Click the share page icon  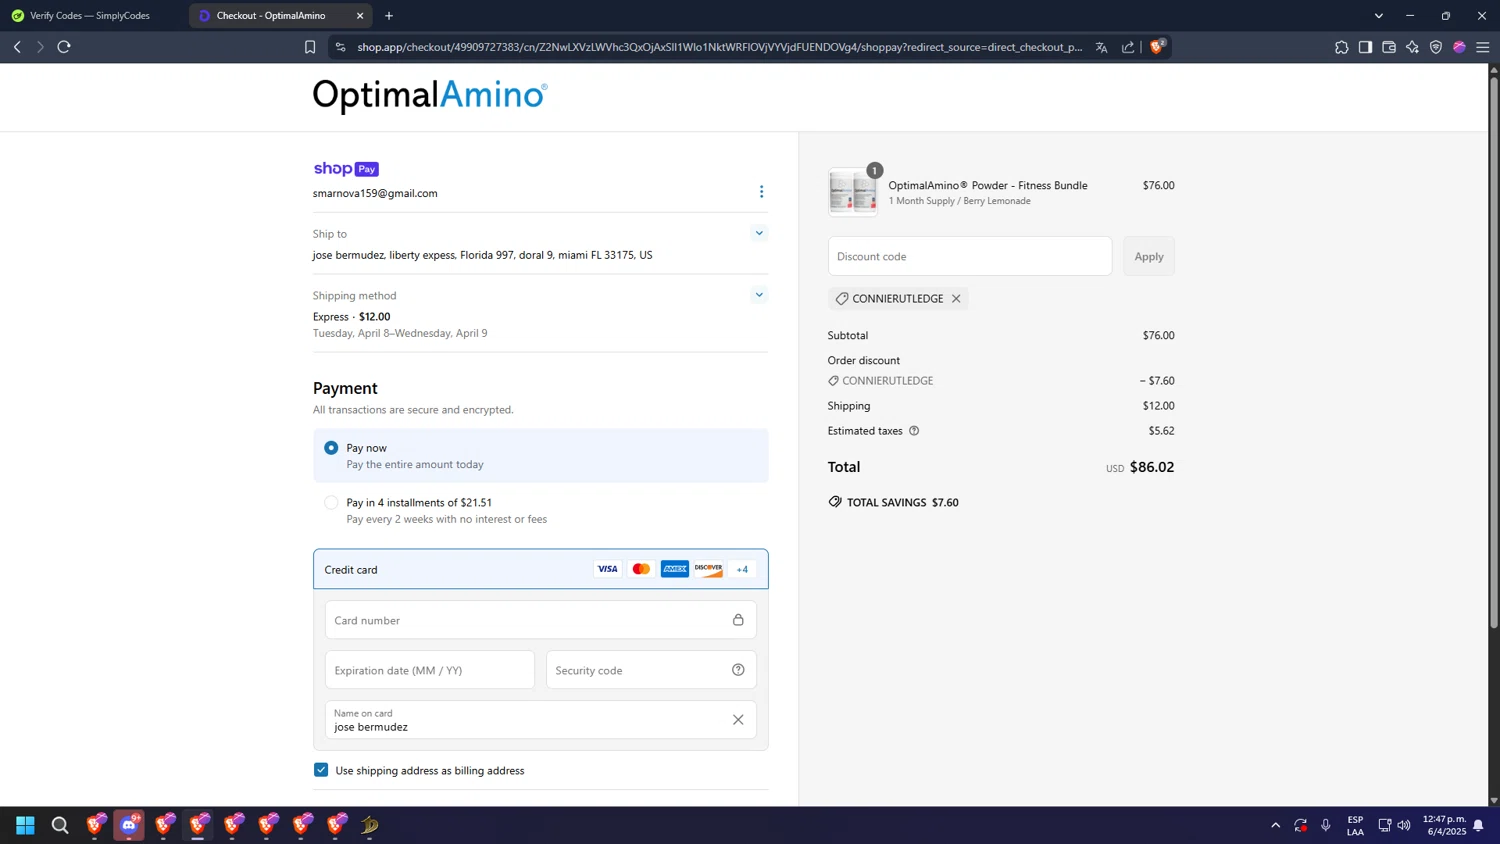(1128, 47)
